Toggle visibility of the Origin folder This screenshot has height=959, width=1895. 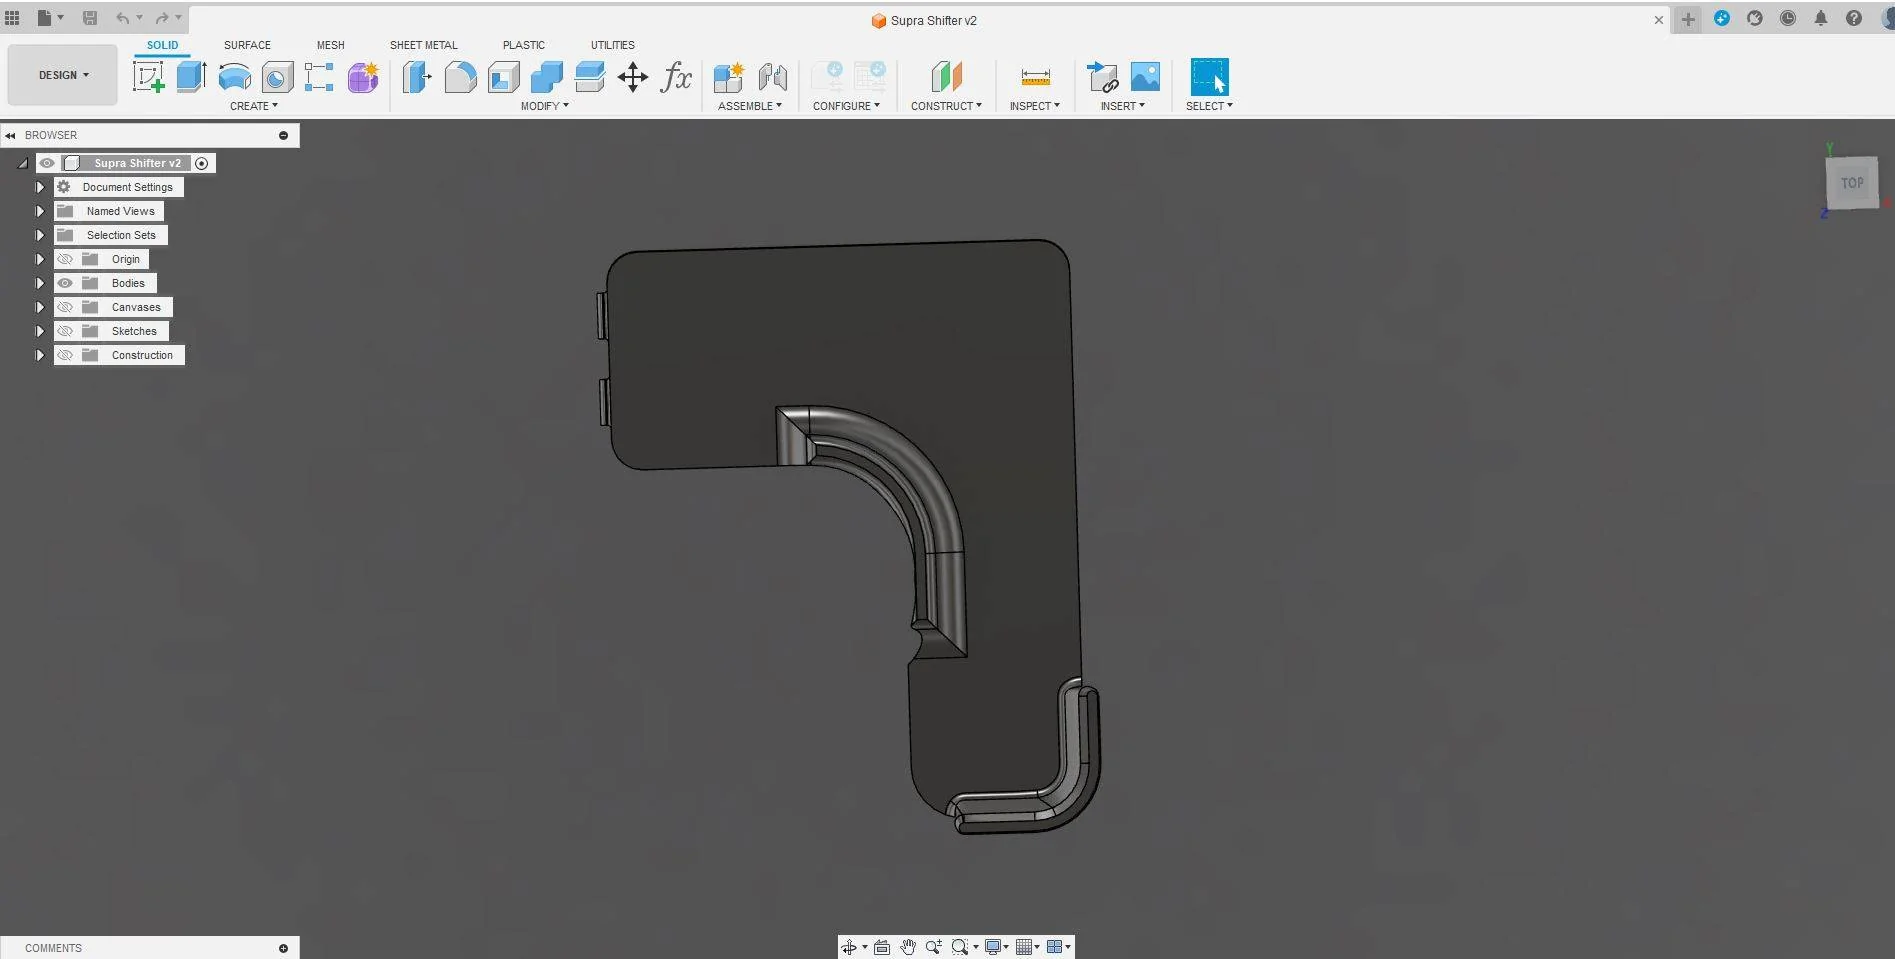point(65,259)
